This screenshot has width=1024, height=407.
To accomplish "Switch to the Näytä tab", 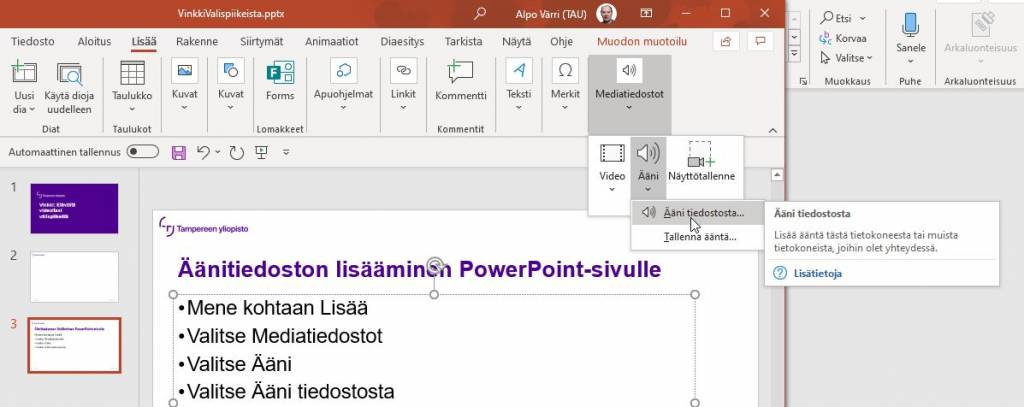I will (517, 41).
